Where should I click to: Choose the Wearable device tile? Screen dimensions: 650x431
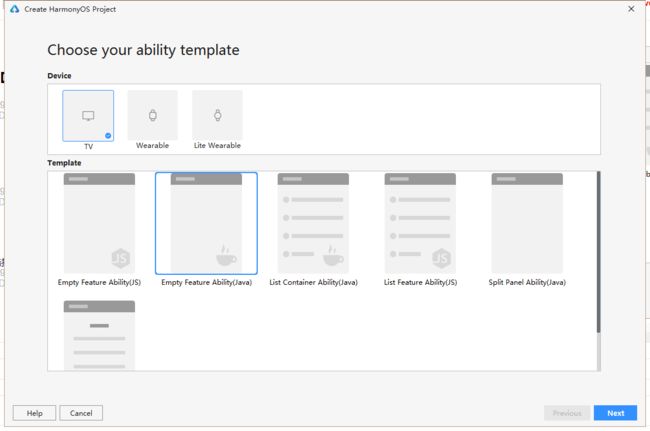[x=153, y=115]
